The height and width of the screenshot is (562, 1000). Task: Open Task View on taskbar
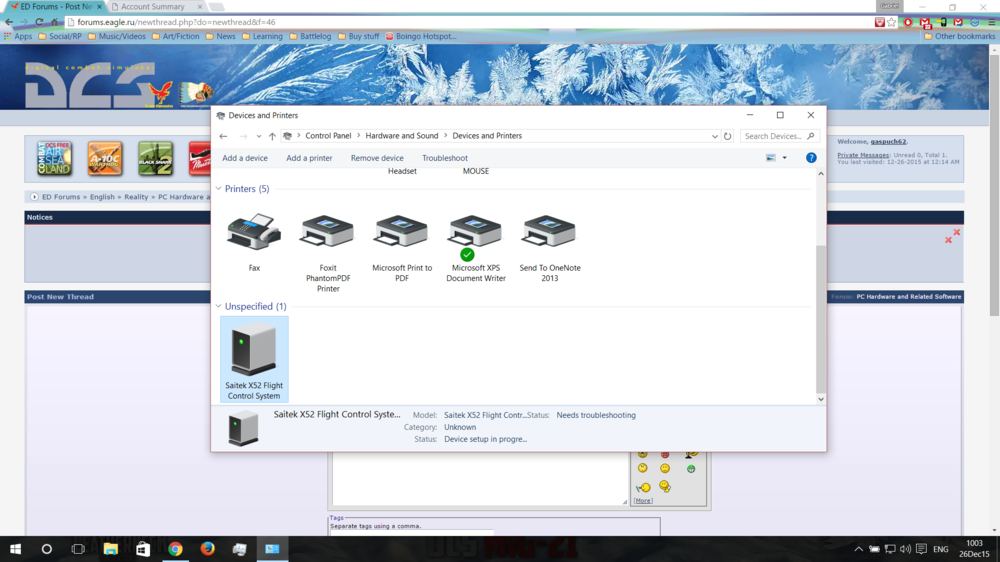[78, 549]
